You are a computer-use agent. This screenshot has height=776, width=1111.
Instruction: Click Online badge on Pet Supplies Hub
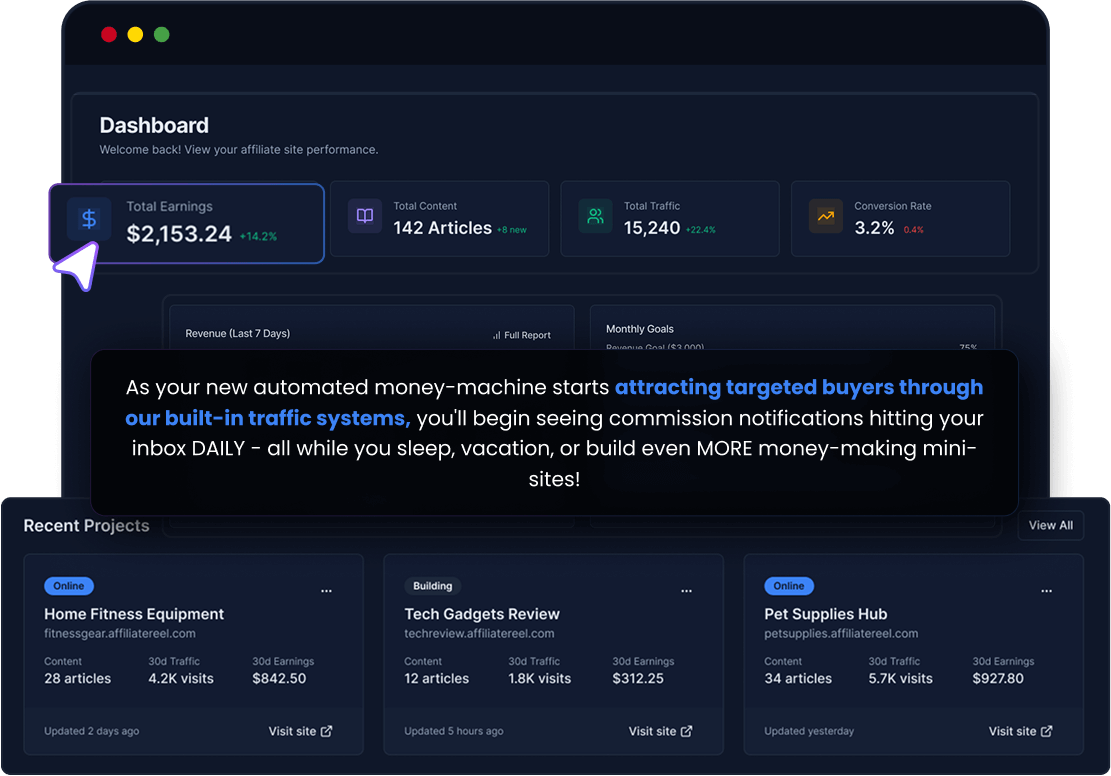pyautogui.click(x=789, y=586)
